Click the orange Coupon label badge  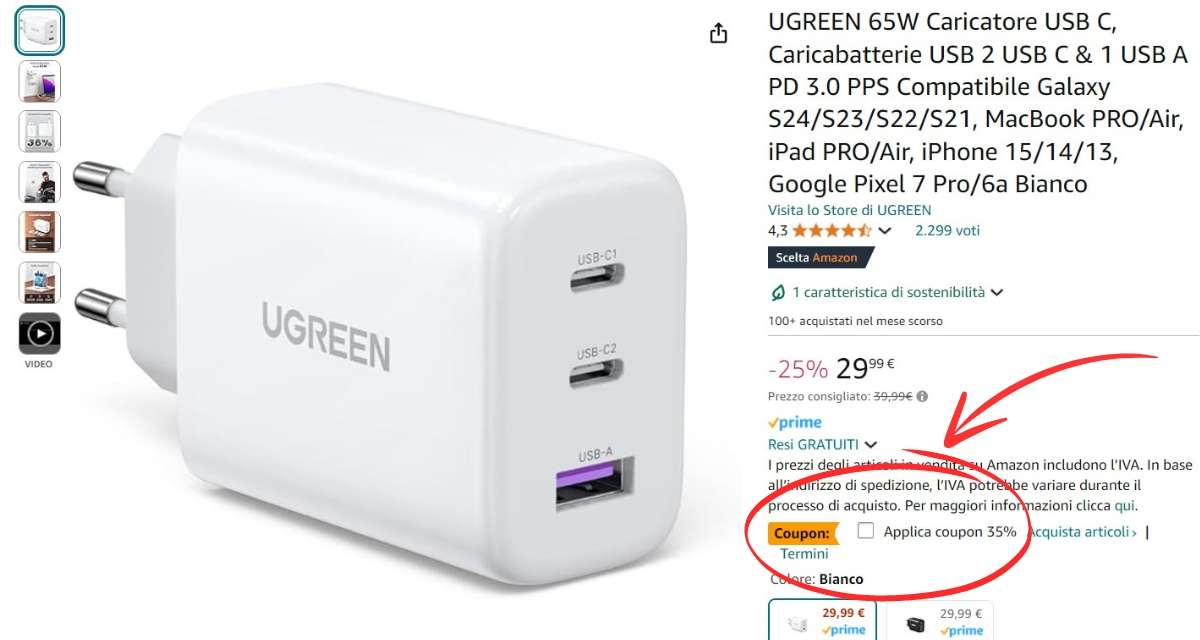click(803, 533)
